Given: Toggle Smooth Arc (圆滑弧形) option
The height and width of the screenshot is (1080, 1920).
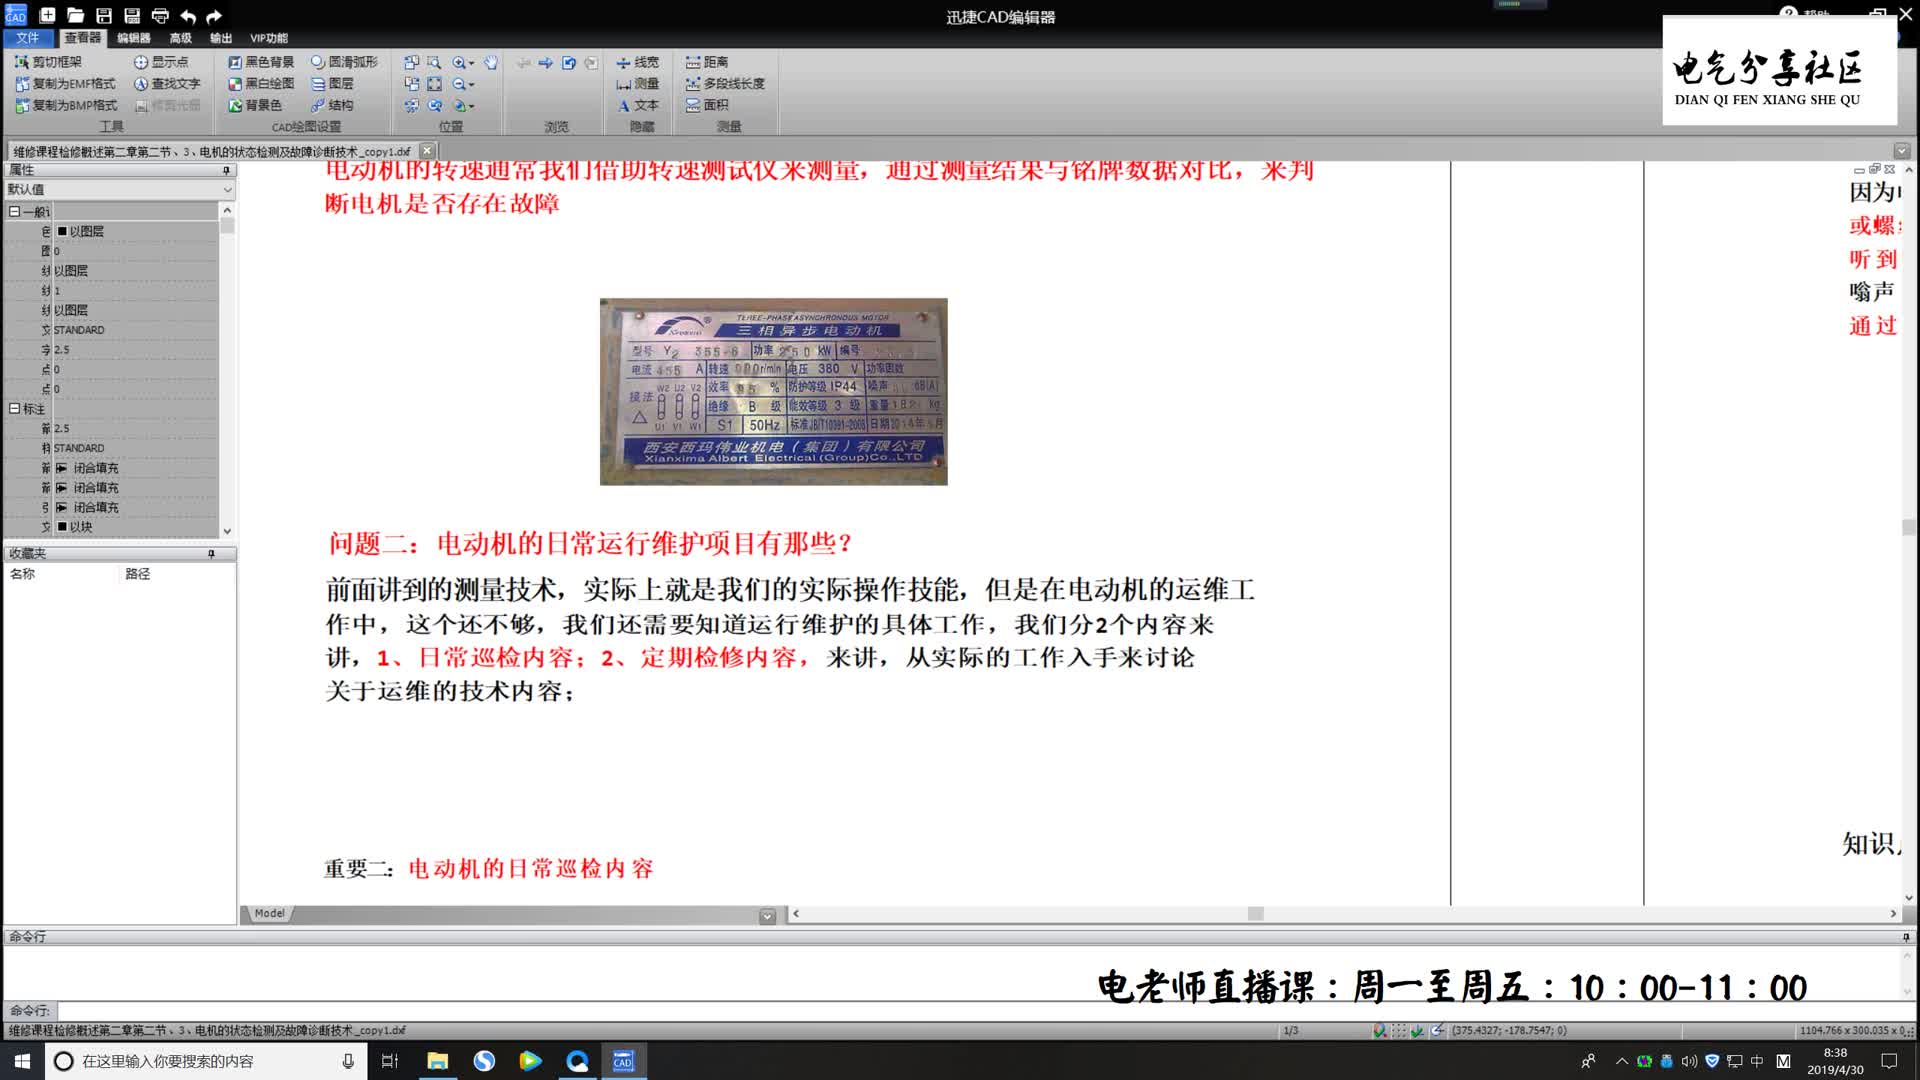Looking at the screenshot, I should [344, 62].
